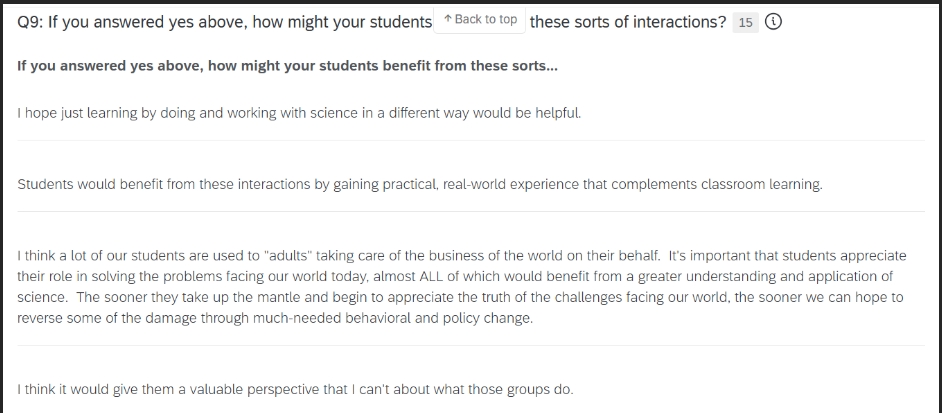Select the Q9 question number label
This screenshot has width=942, height=413.
click(31, 22)
